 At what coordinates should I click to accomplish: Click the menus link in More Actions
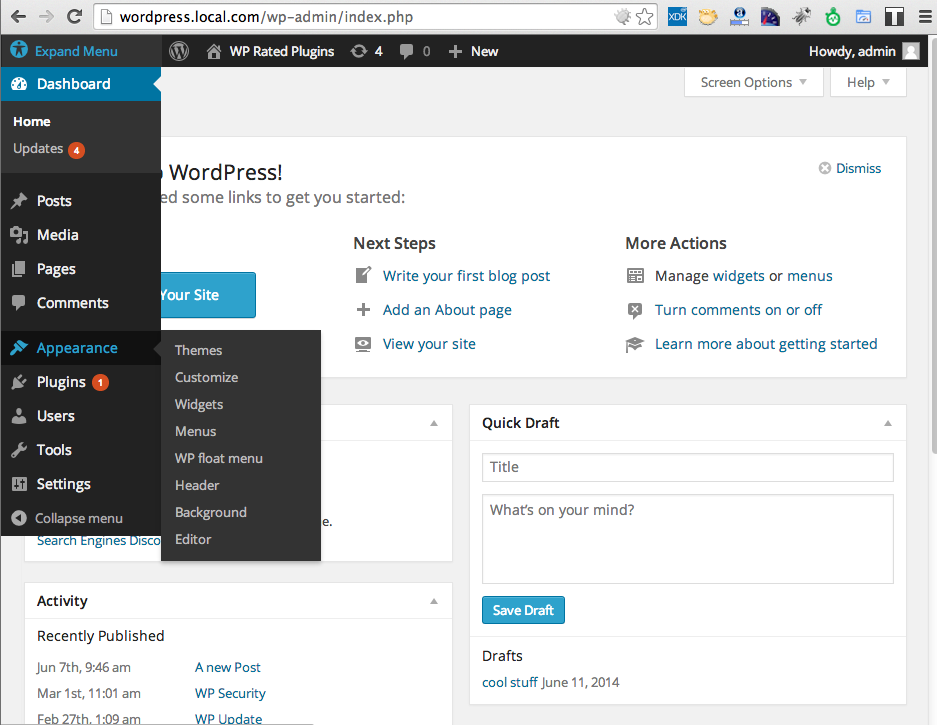tap(809, 276)
